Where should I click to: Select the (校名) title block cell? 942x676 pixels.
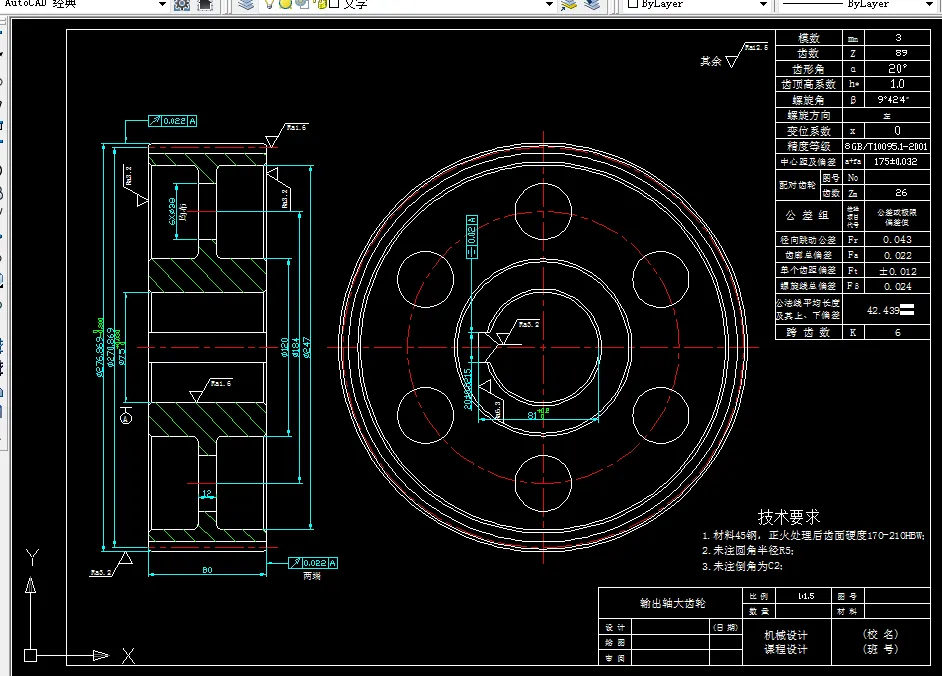880,635
